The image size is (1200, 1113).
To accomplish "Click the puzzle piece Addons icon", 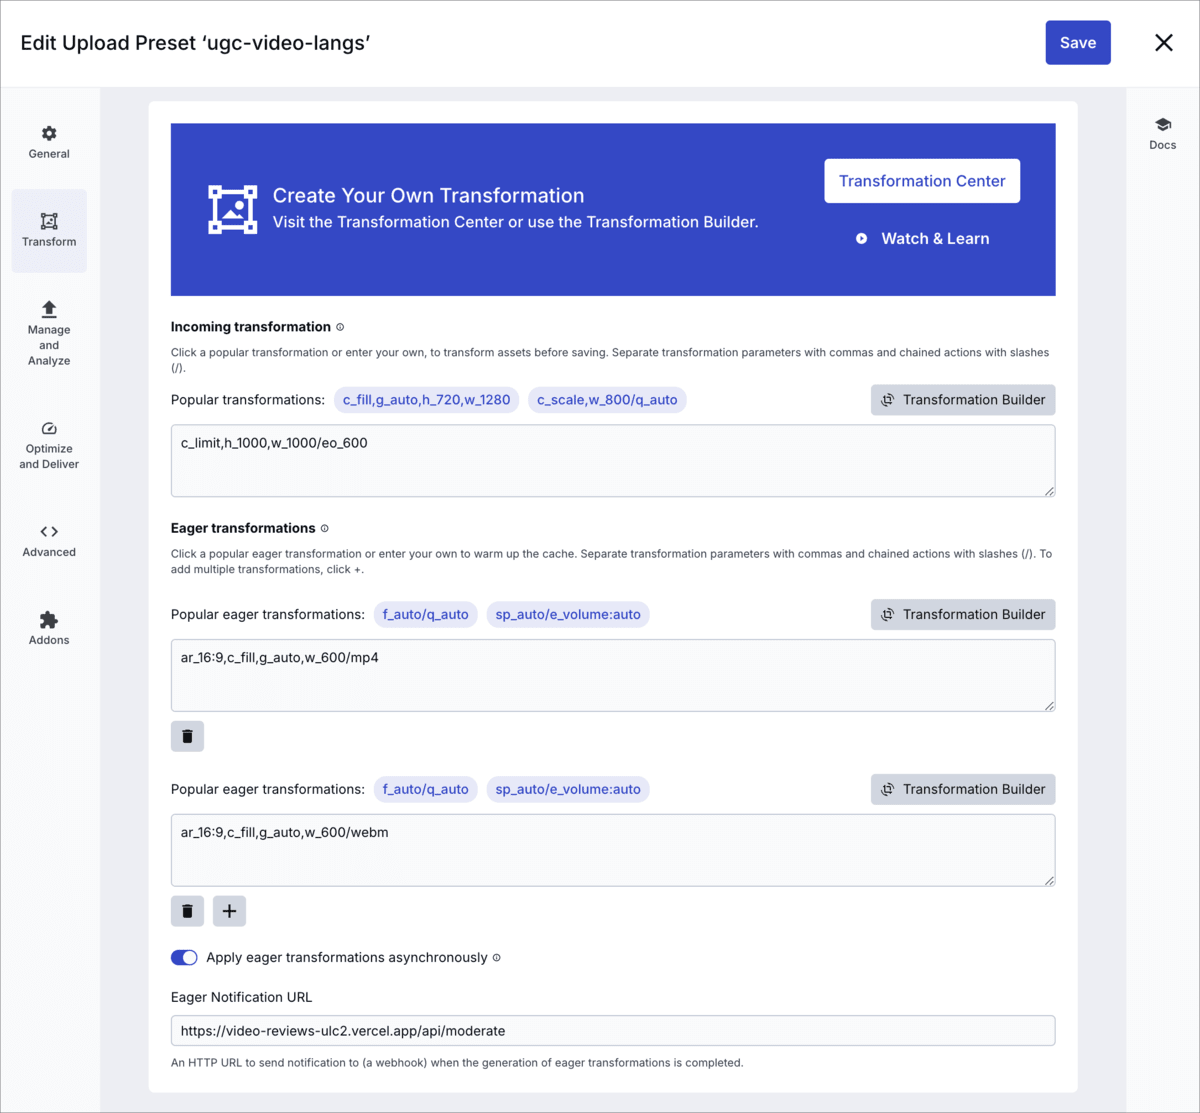I will 49,620.
